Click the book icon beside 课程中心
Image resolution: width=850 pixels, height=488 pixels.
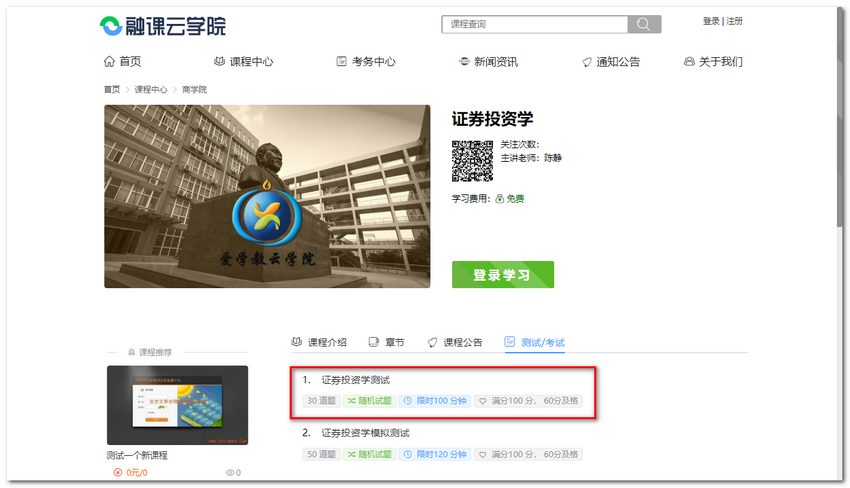220,62
